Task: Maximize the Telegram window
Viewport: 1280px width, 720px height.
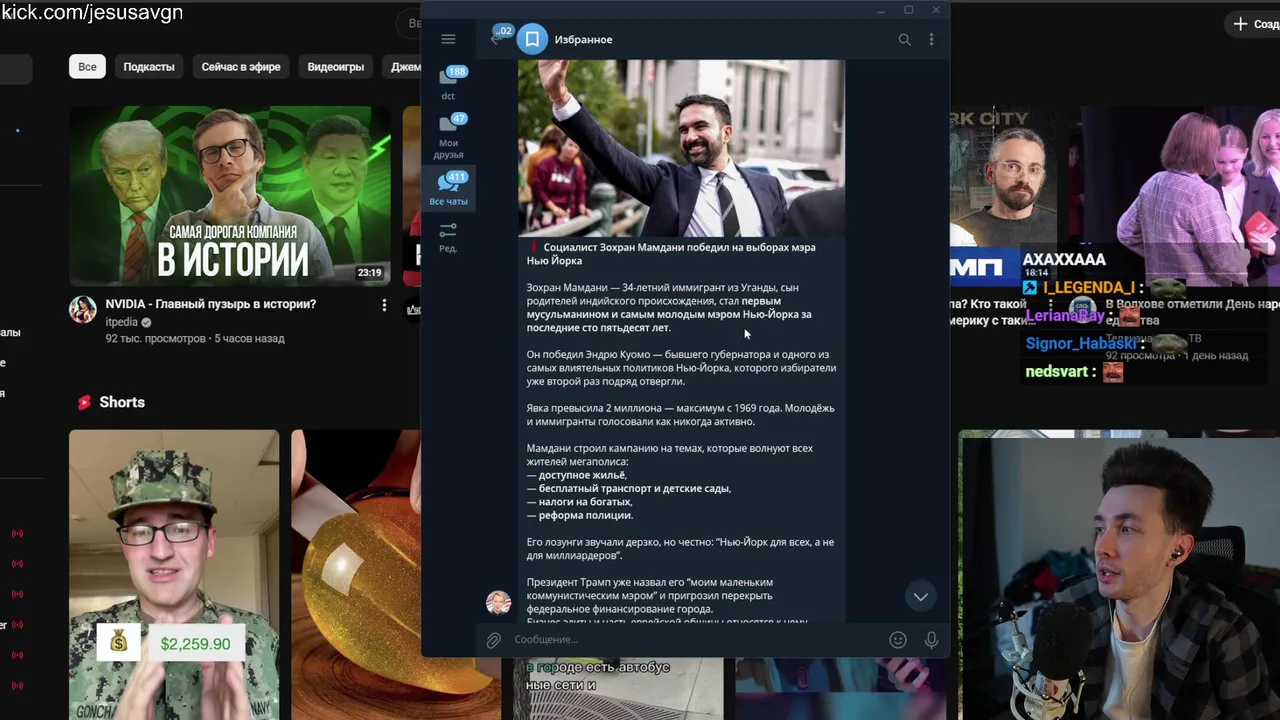Action: coord(908,10)
